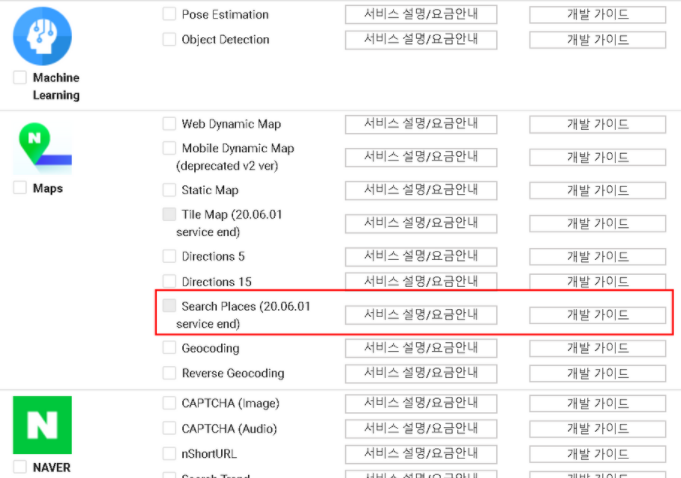Open Search Places developer guide button

coord(597,315)
